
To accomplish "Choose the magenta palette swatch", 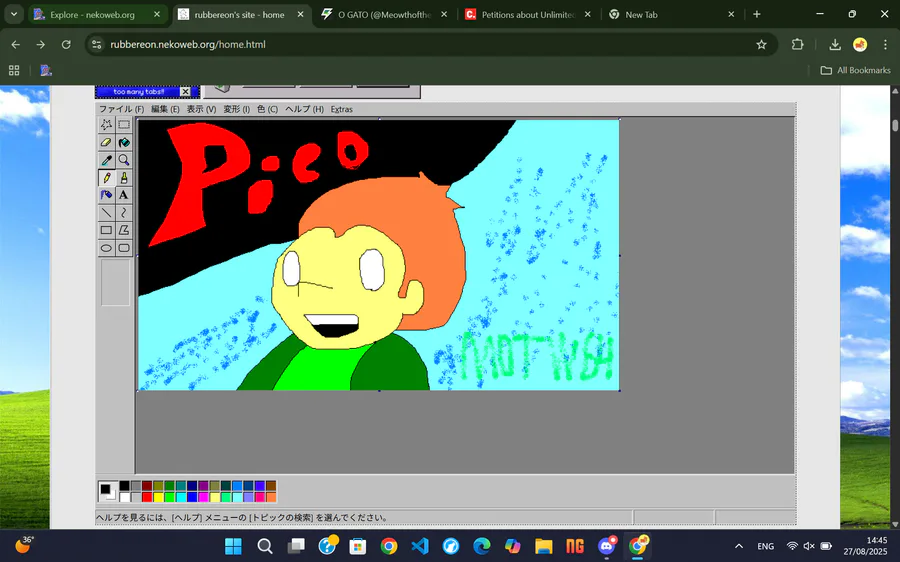I will point(203,497).
